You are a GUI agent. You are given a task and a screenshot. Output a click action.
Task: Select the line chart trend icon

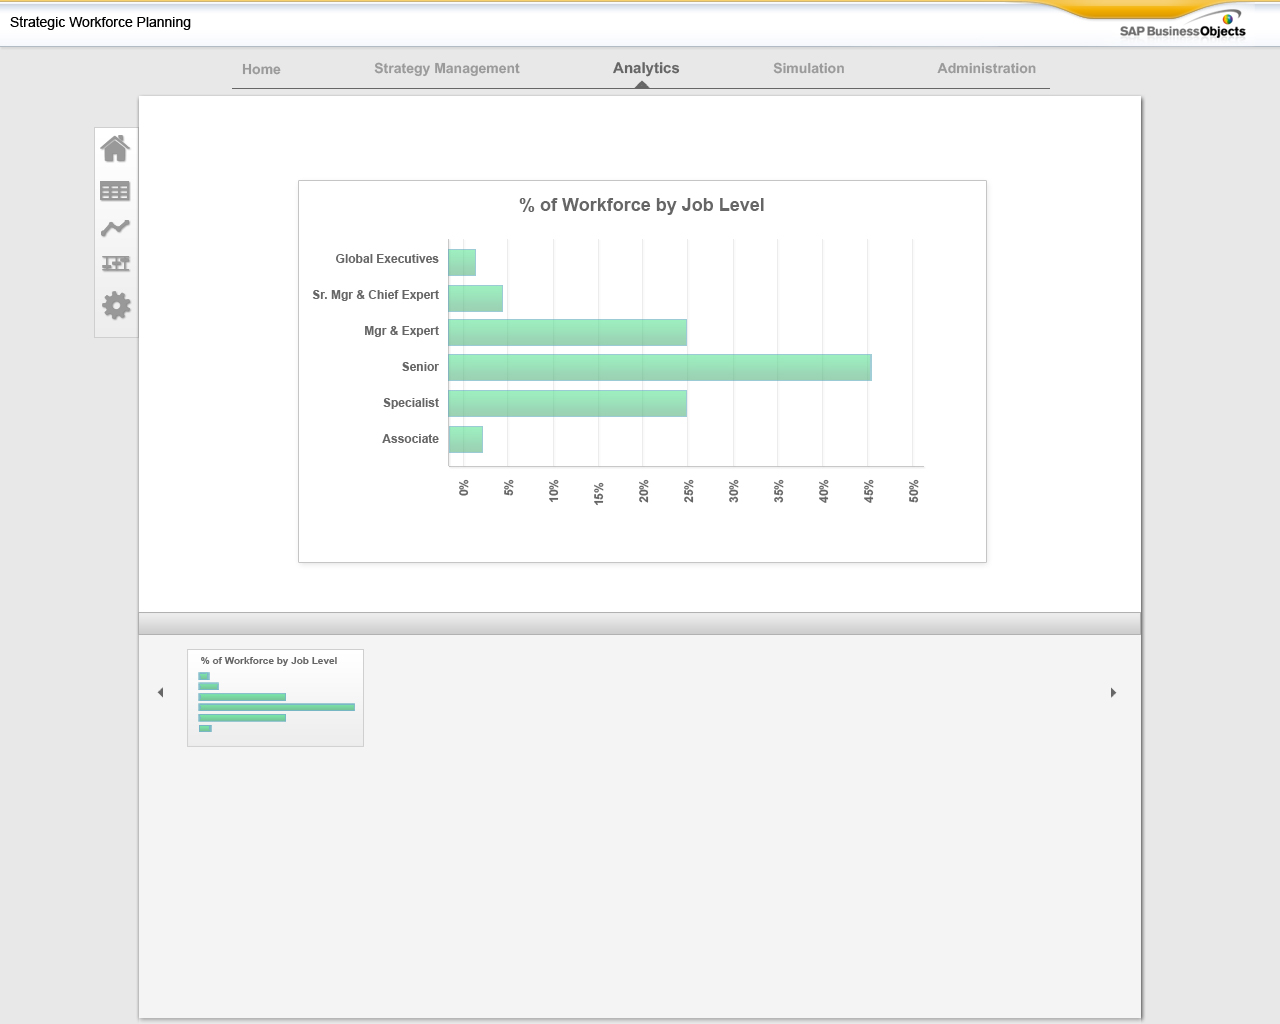[x=115, y=228]
